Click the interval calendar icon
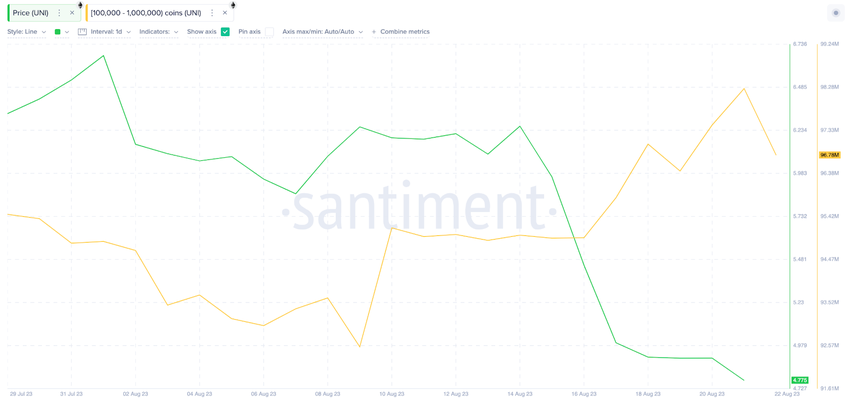 [x=82, y=32]
